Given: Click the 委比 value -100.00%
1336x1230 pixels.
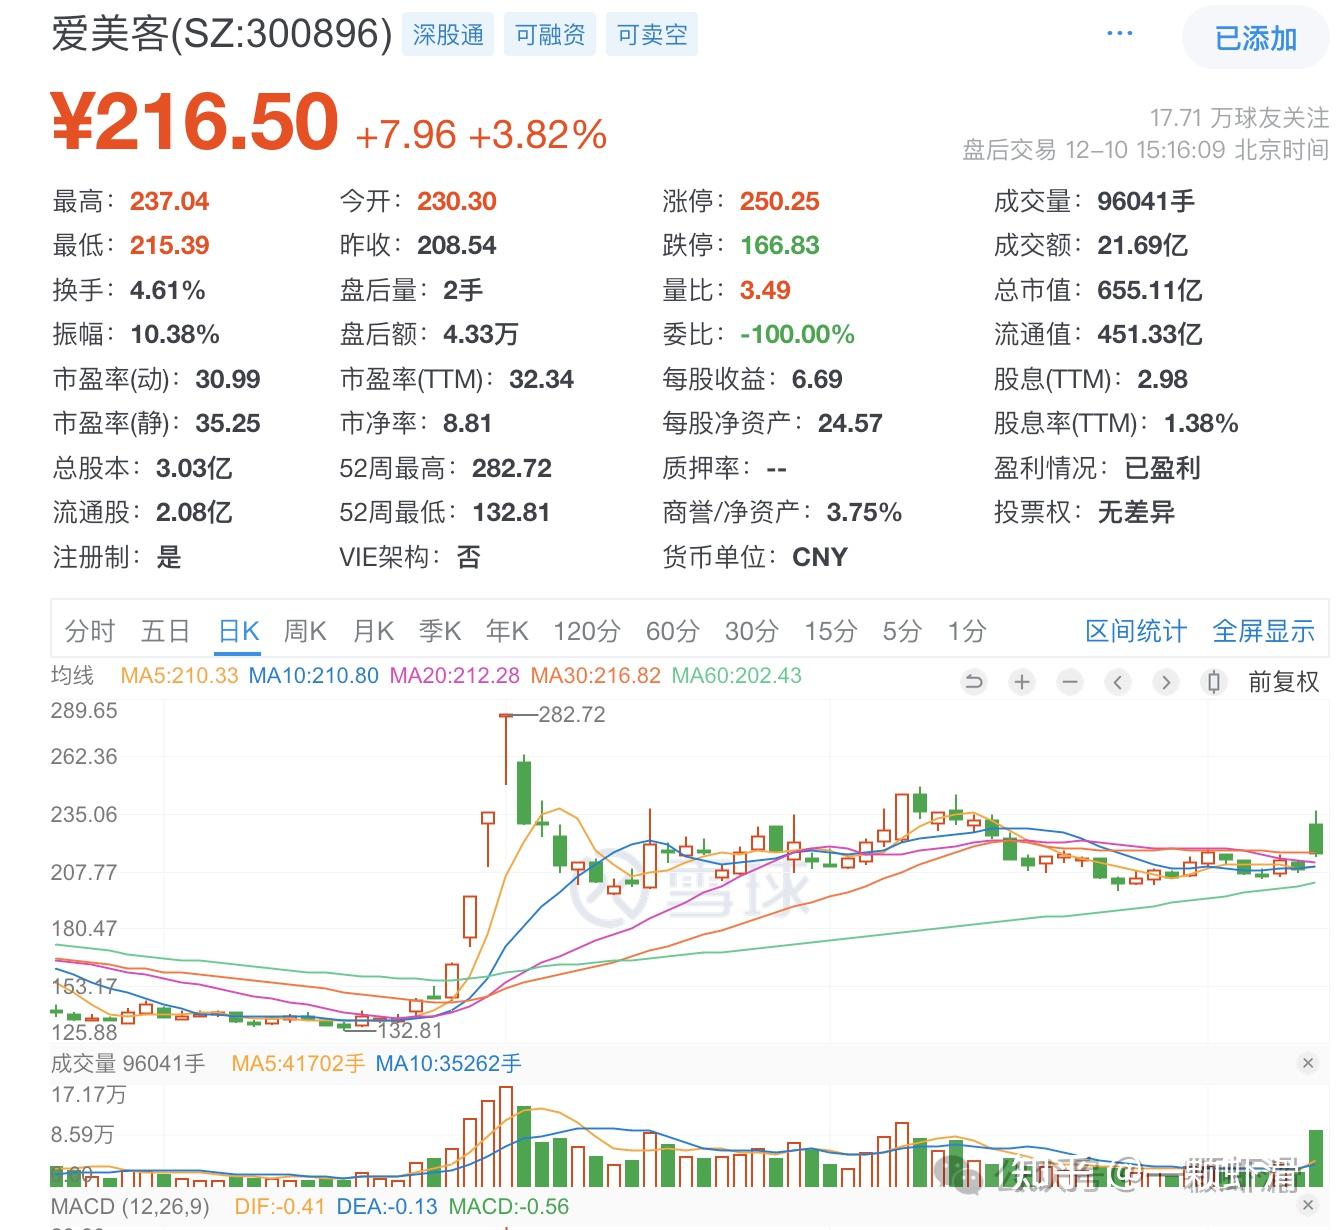Looking at the screenshot, I should [x=797, y=334].
